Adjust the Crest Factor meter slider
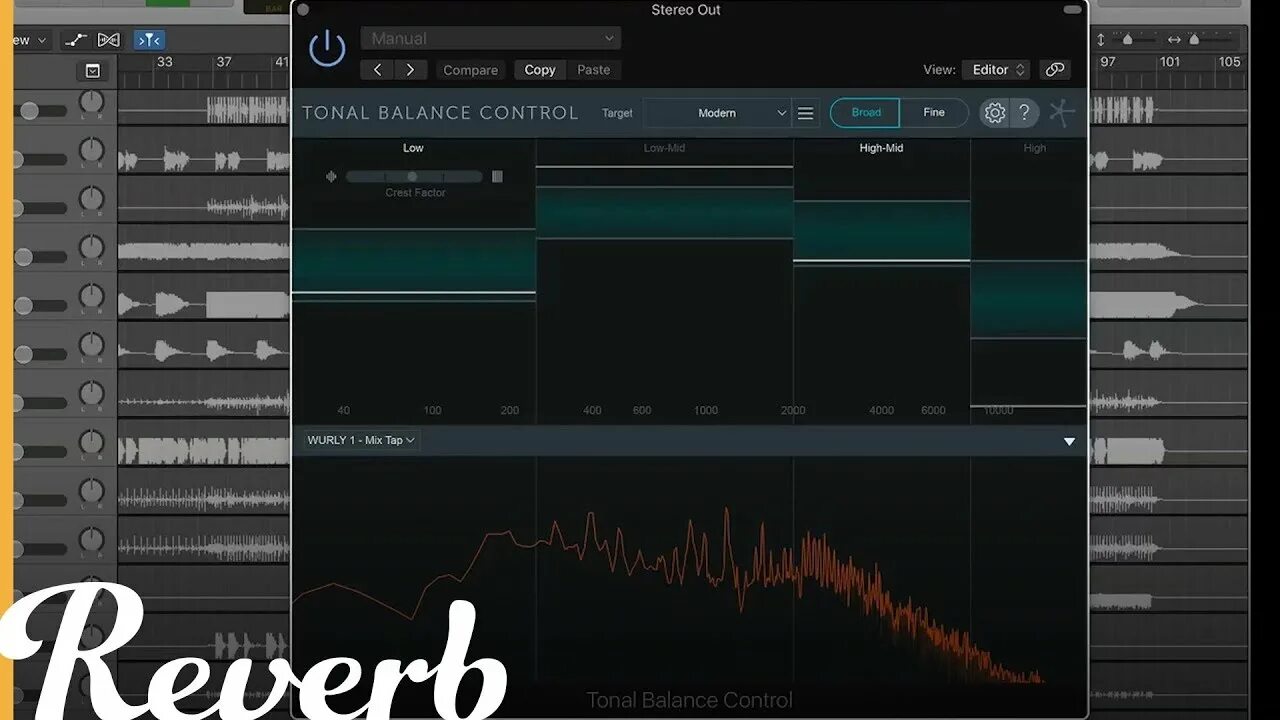The height and width of the screenshot is (720, 1280). tap(414, 177)
